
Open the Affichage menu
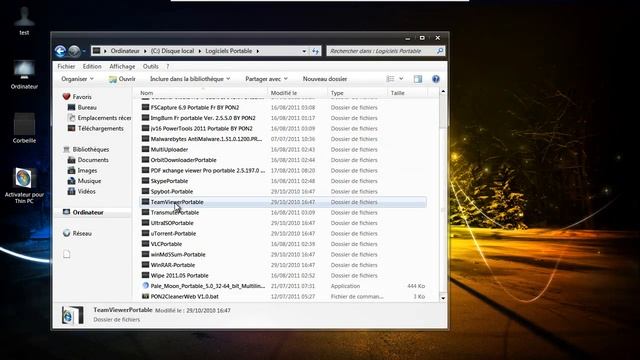point(122,66)
